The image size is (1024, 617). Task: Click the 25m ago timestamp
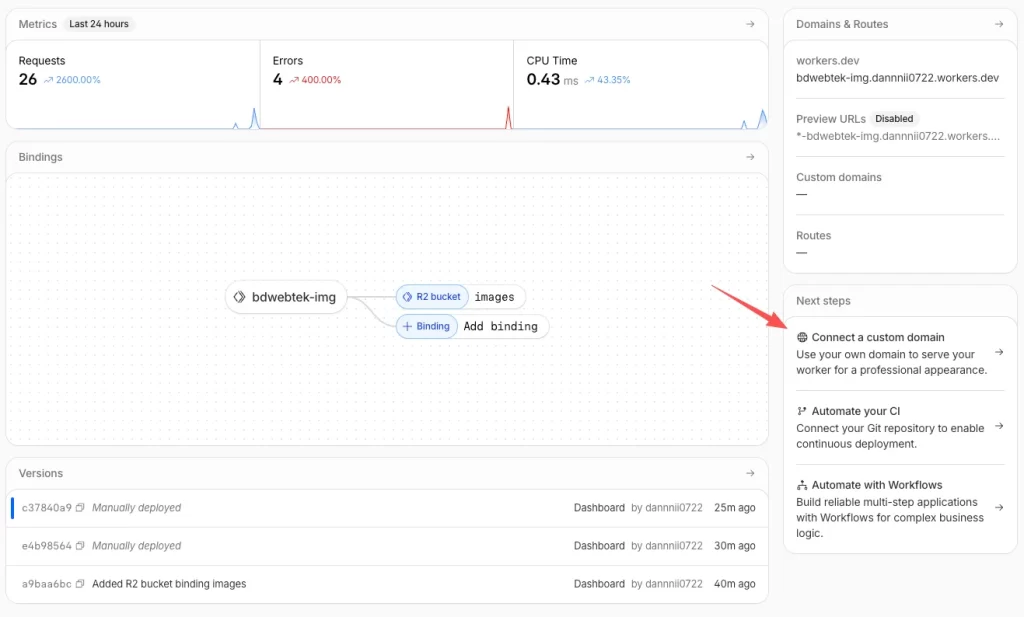click(735, 507)
